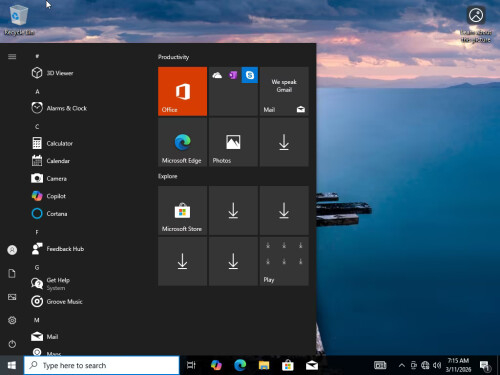
Task: Click the letter C section header
Action: coord(37,127)
